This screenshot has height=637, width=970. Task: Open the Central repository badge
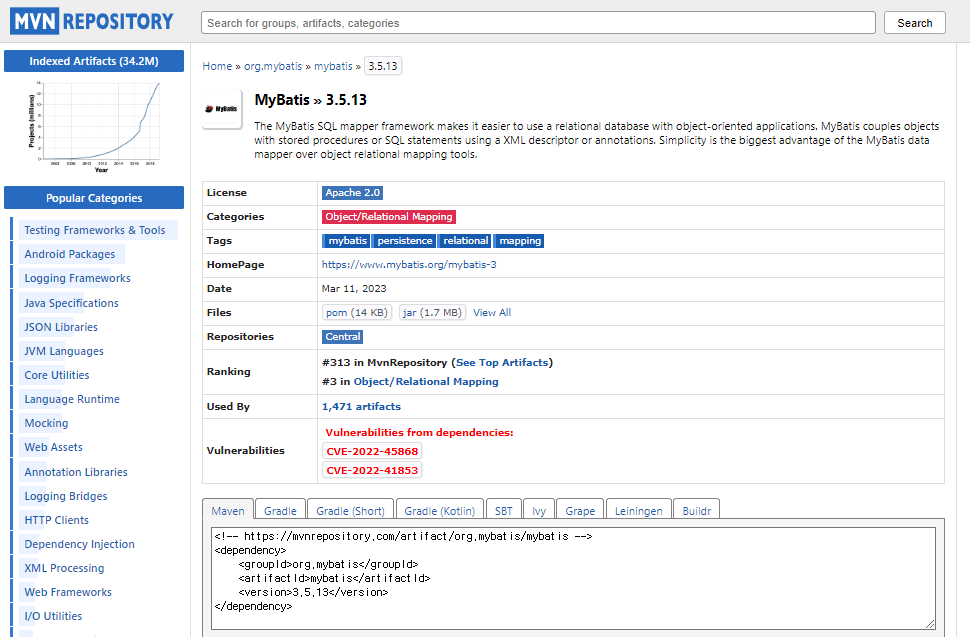[343, 337]
